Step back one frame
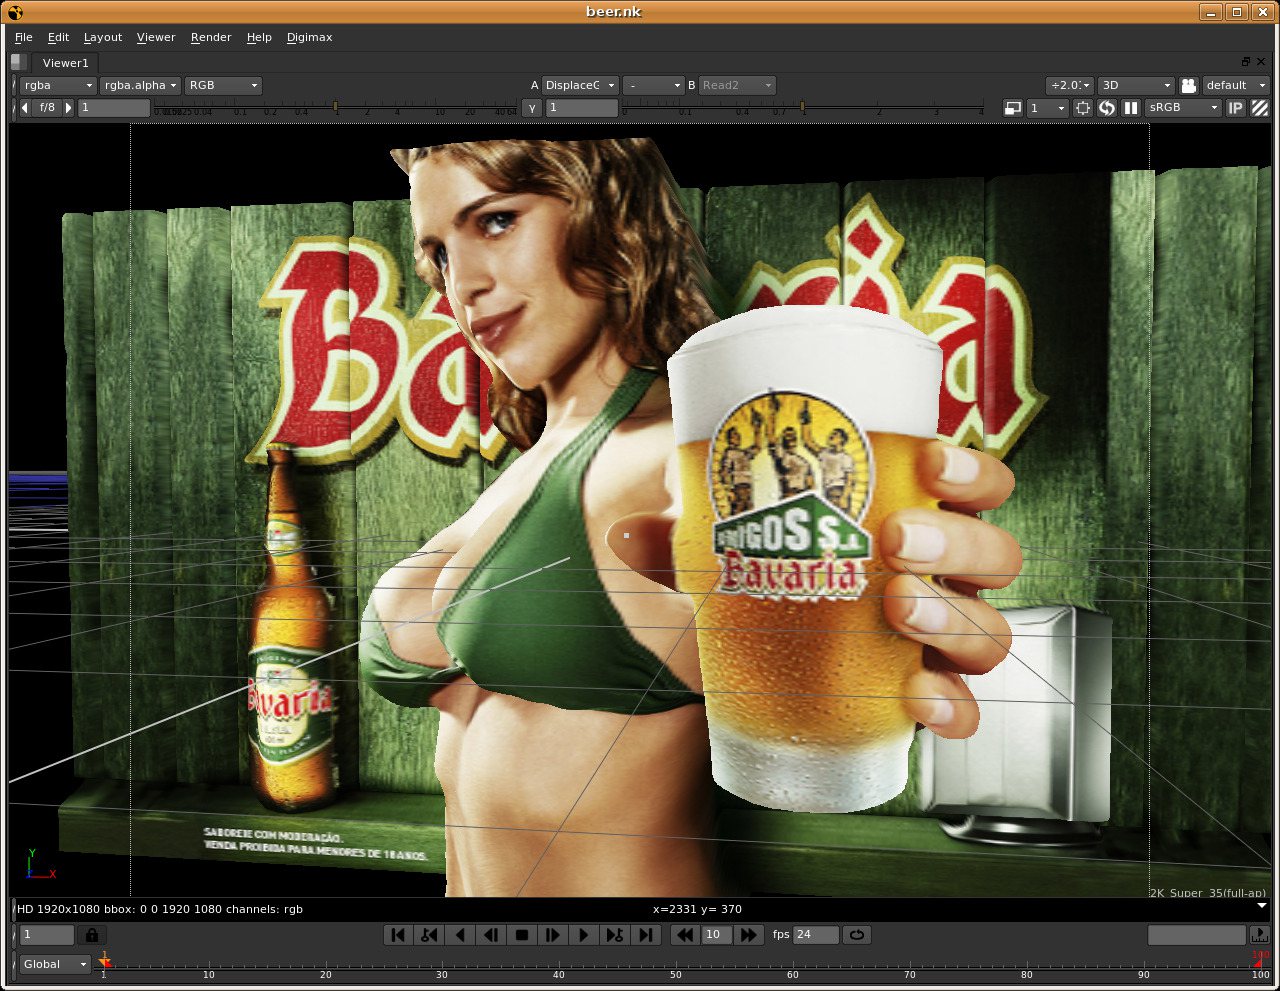This screenshot has height=991, width=1280. pos(491,935)
